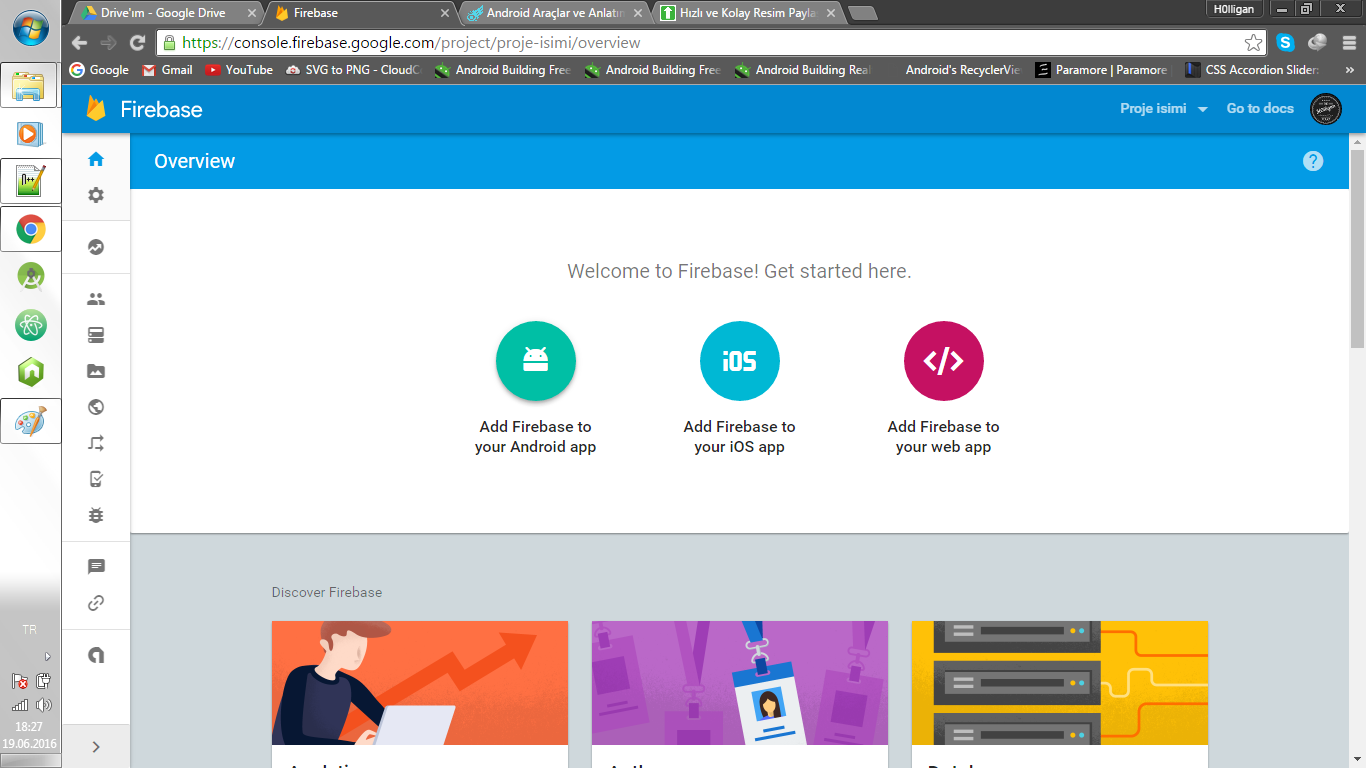Open Auth people icon in sidebar

(96, 299)
